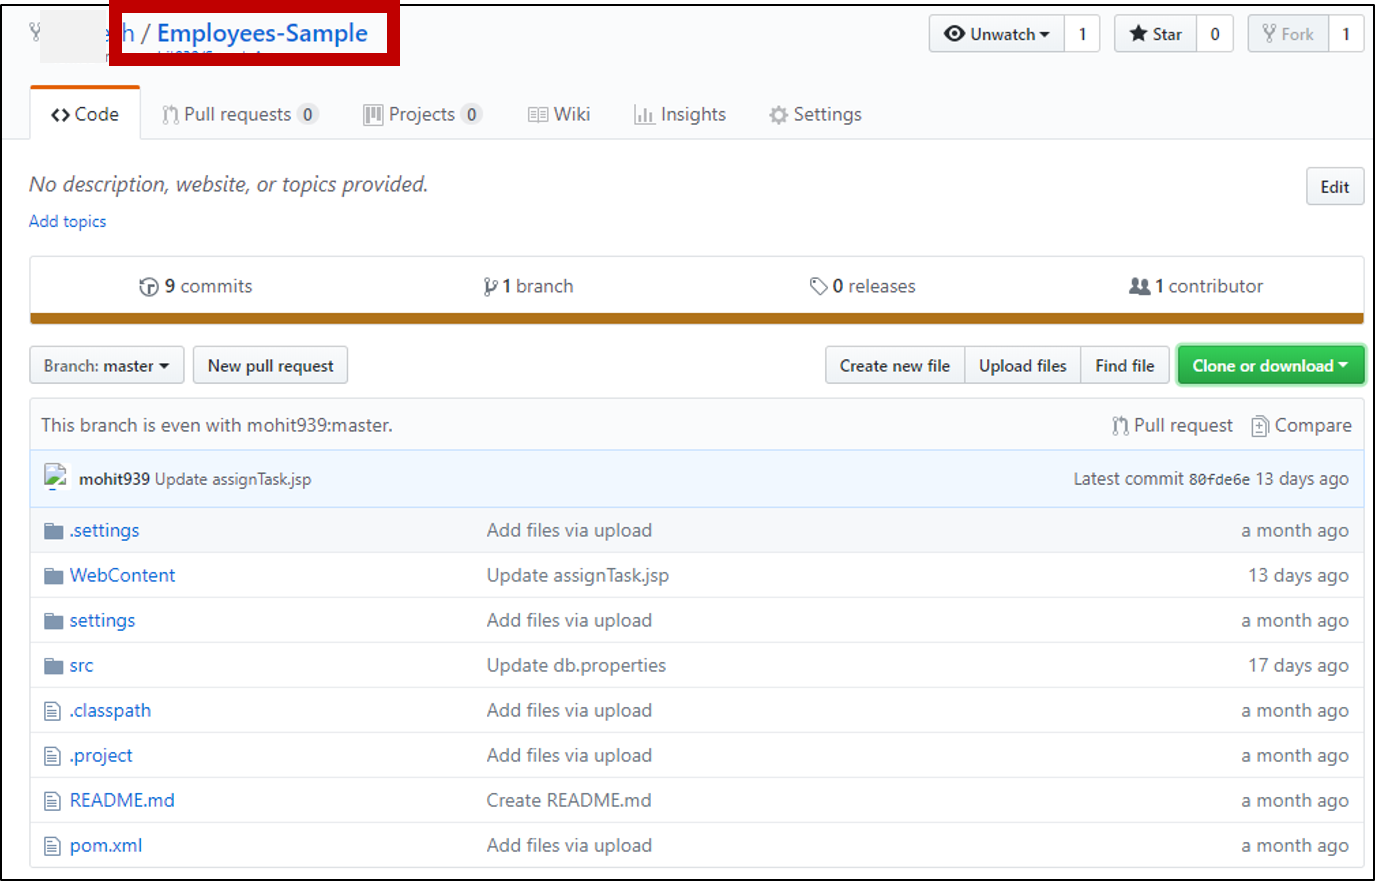Viewport: 1375px width, 881px height.
Task: Toggle the Unwatch notifications button
Action: click(x=997, y=34)
